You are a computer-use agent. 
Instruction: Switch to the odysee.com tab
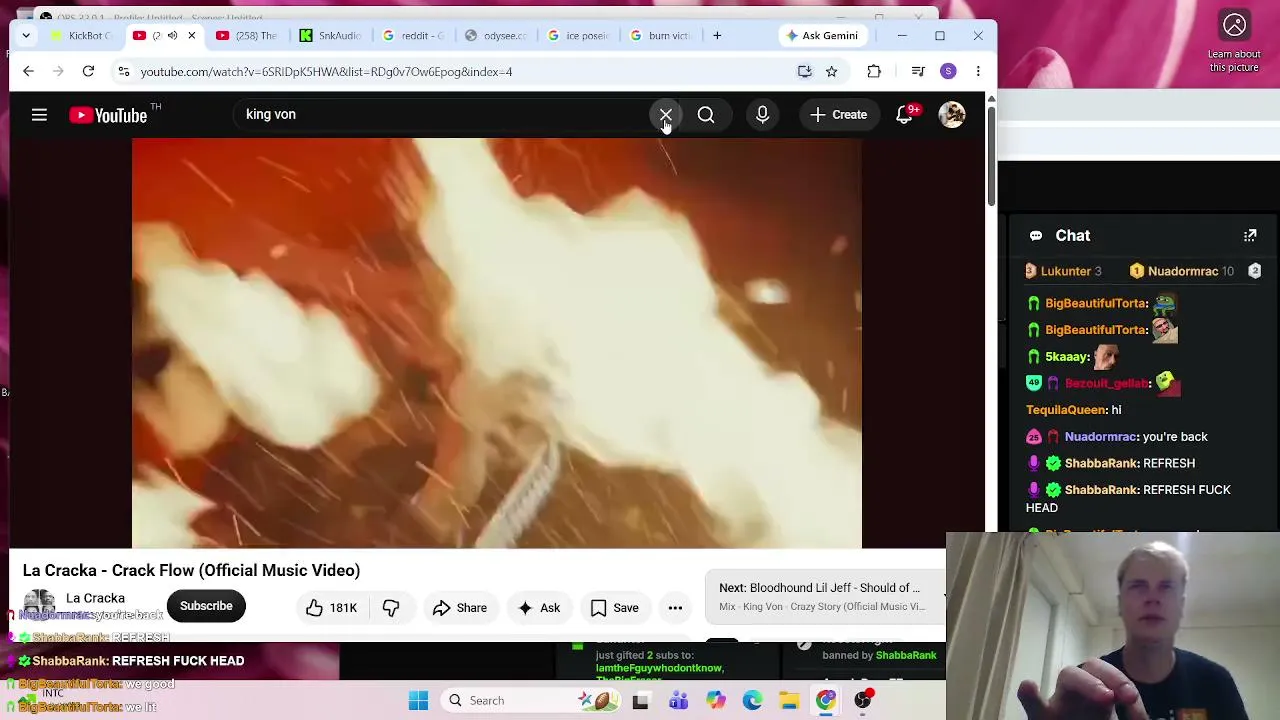(496, 36)
